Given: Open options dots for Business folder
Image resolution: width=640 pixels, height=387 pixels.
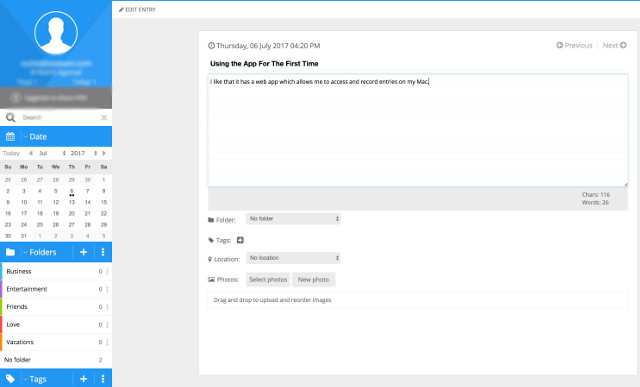Looking at the screenshot, I should pyautogui.click(x=107, y=271).
